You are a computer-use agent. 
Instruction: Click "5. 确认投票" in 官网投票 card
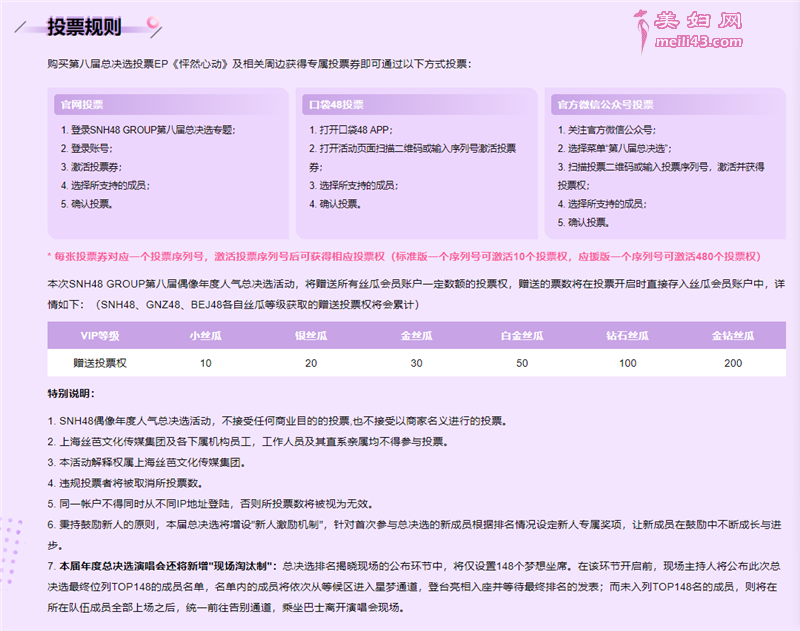[87, 204]
